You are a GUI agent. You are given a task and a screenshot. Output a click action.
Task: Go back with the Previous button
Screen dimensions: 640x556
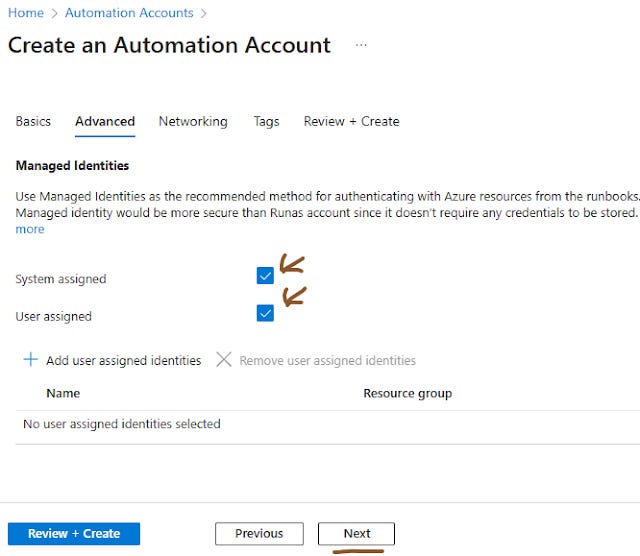click(259, 534)
